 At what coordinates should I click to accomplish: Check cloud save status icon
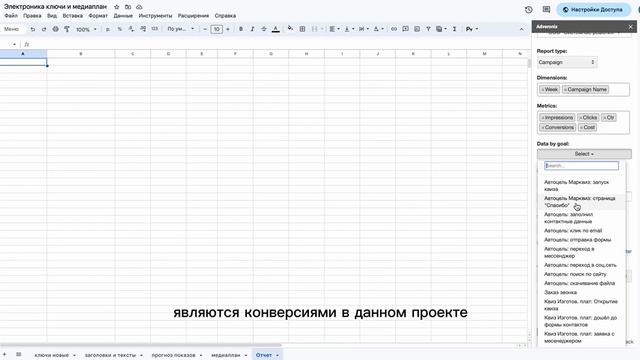139,7
